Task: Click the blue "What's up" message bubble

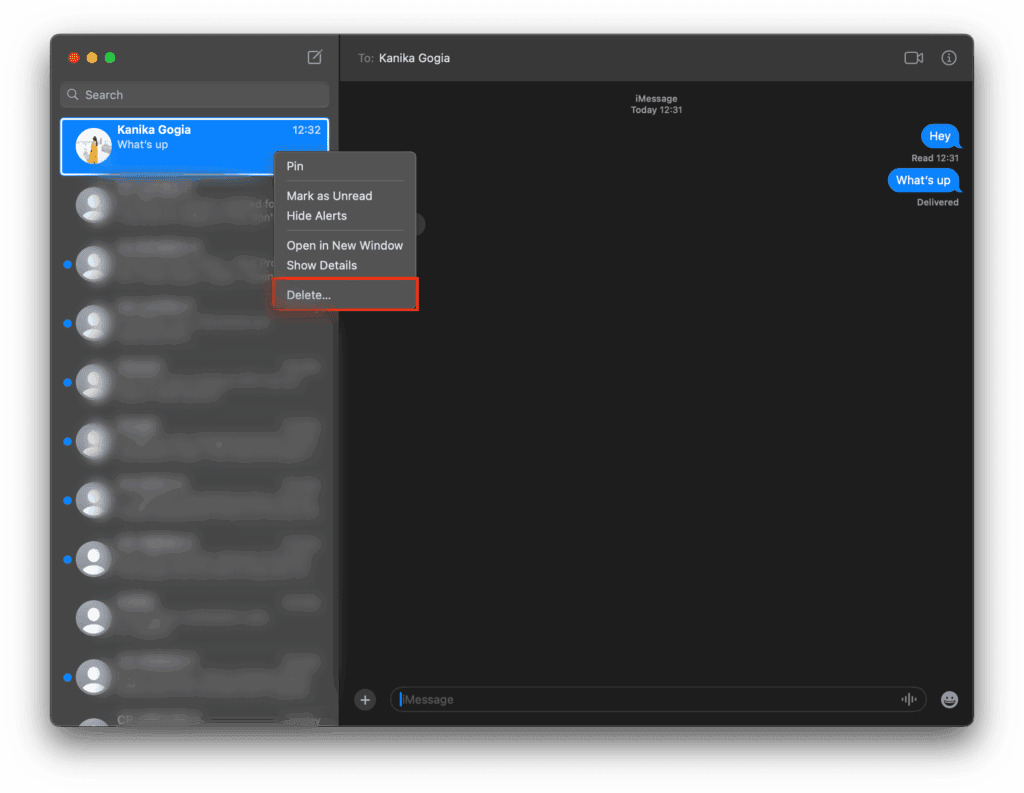Action: pos(922,180)
